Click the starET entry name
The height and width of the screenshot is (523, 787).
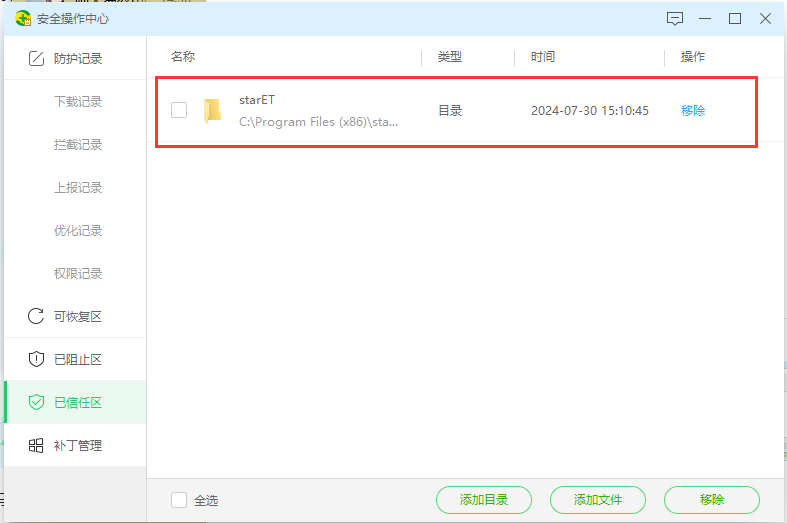pos(257,100)
